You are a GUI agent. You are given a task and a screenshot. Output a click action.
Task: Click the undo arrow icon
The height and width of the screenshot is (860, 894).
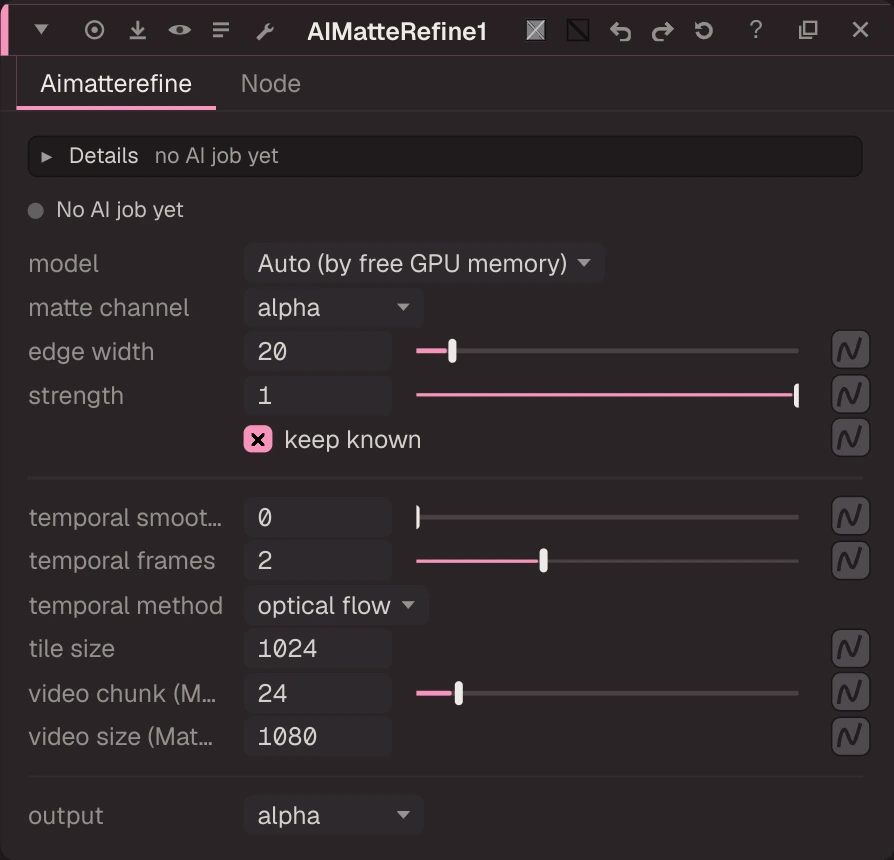click(x=620, y=31)
